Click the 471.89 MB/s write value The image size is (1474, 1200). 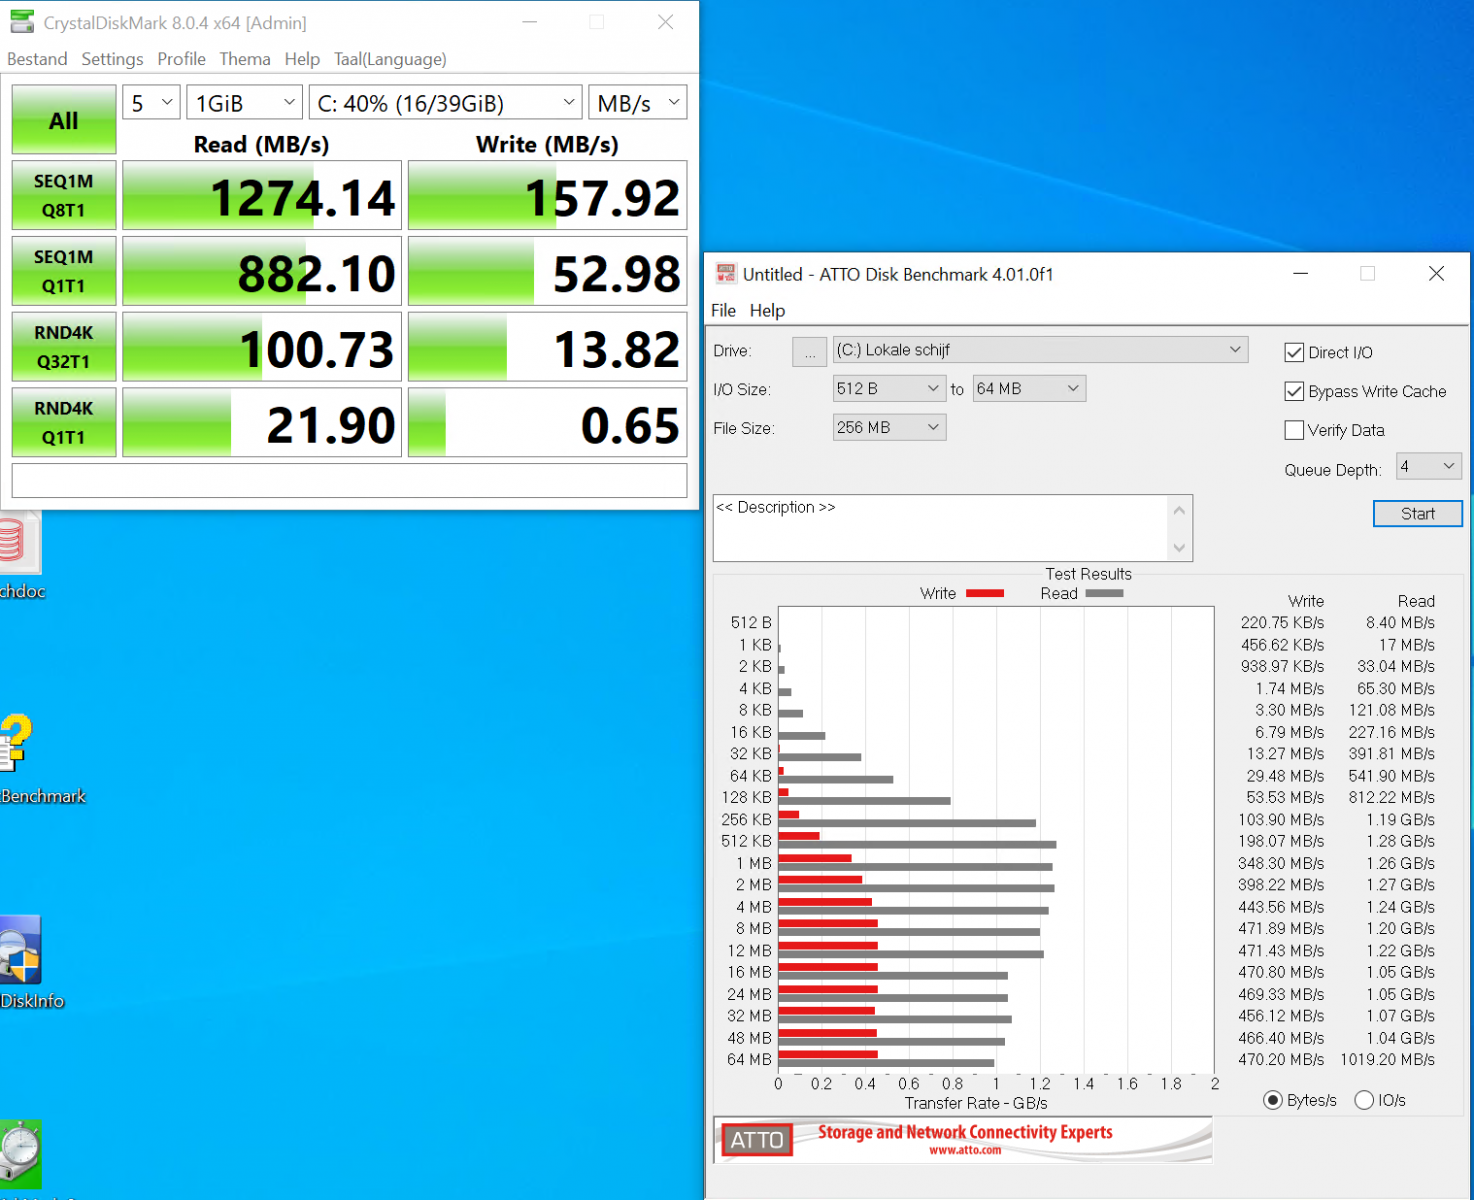[1281, 929]
